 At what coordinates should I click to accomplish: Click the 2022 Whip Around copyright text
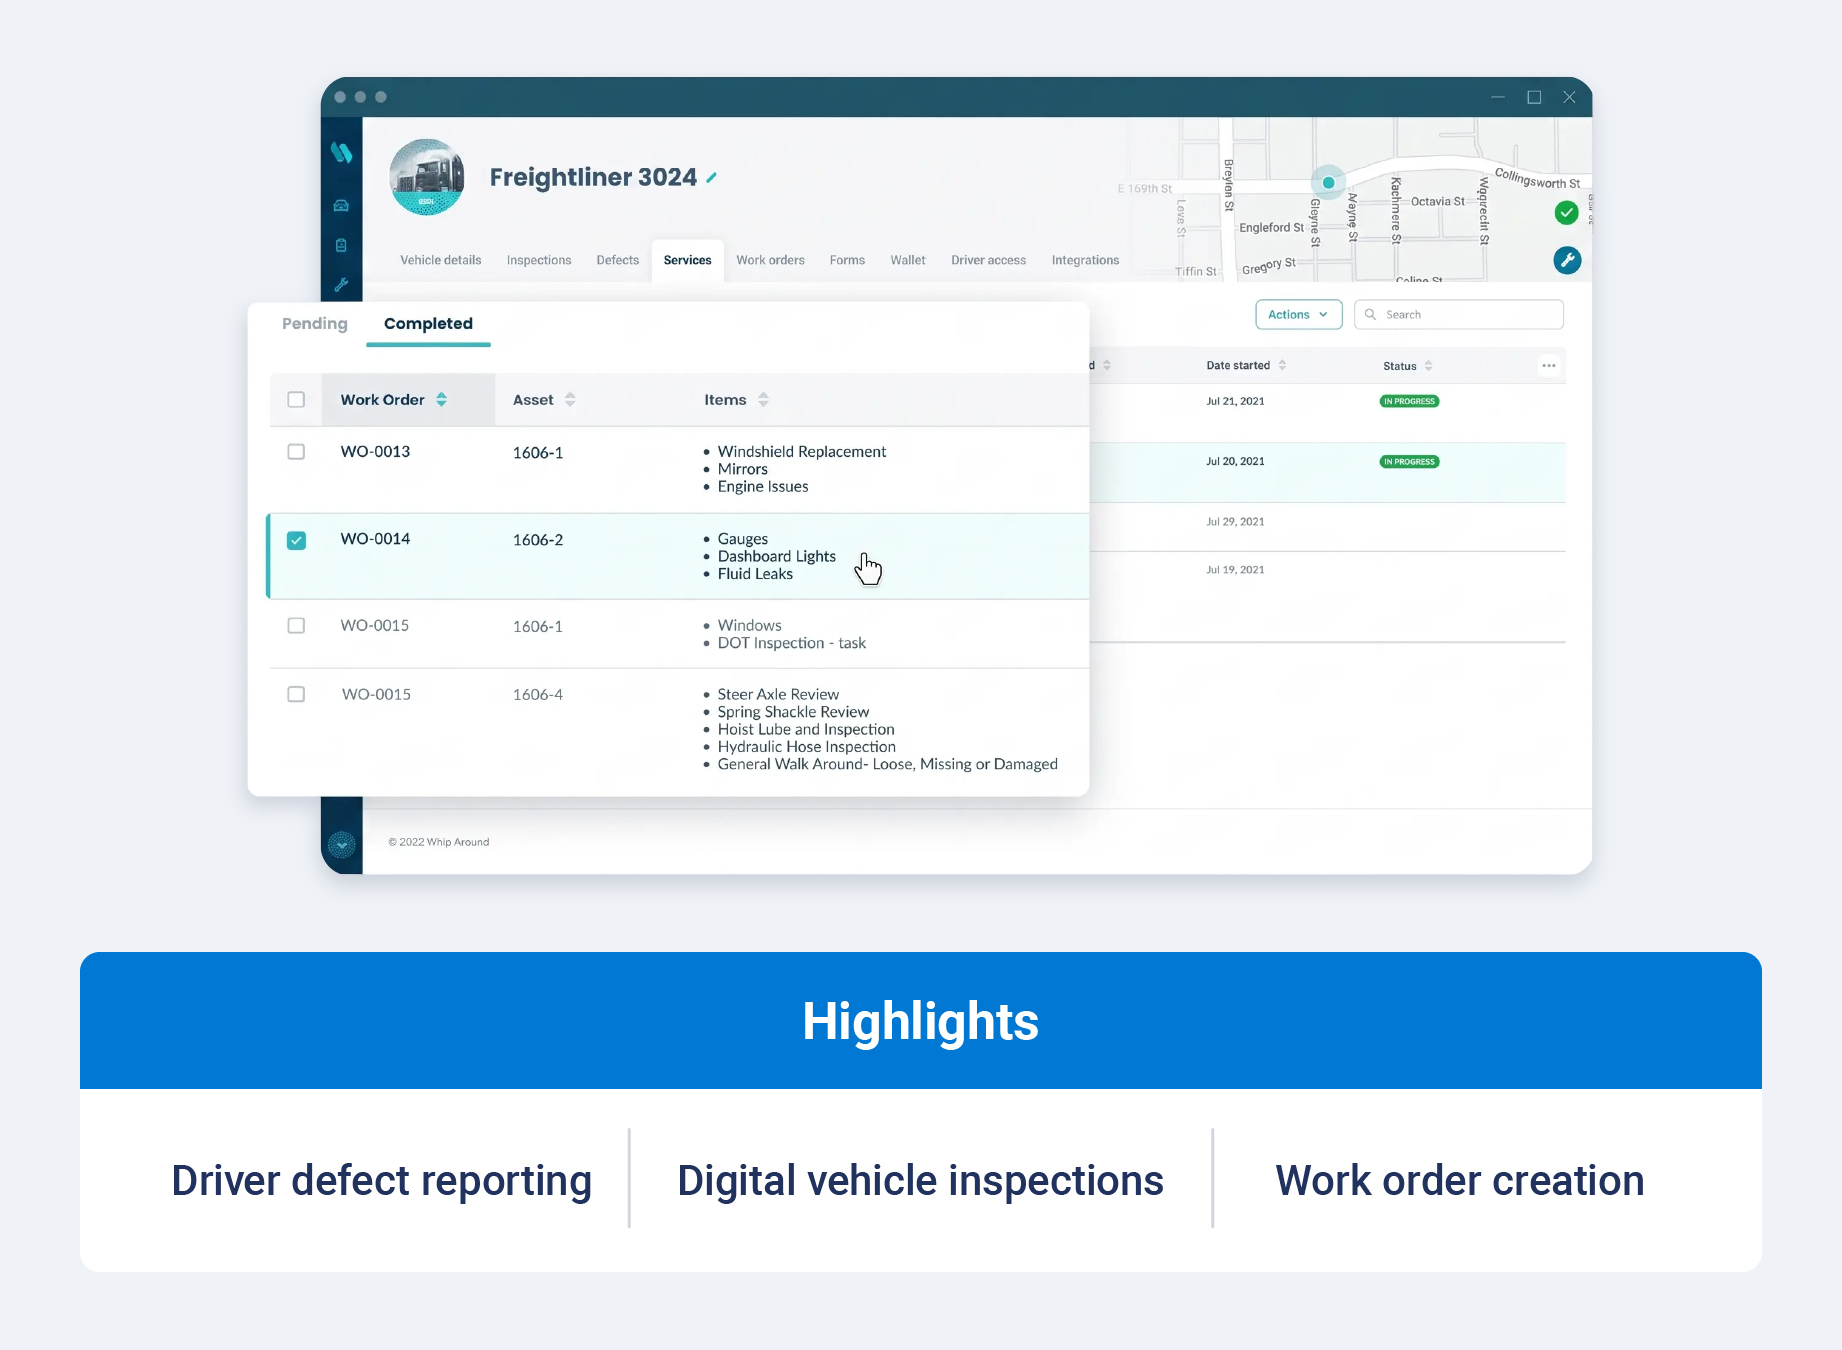coord(439,842)
